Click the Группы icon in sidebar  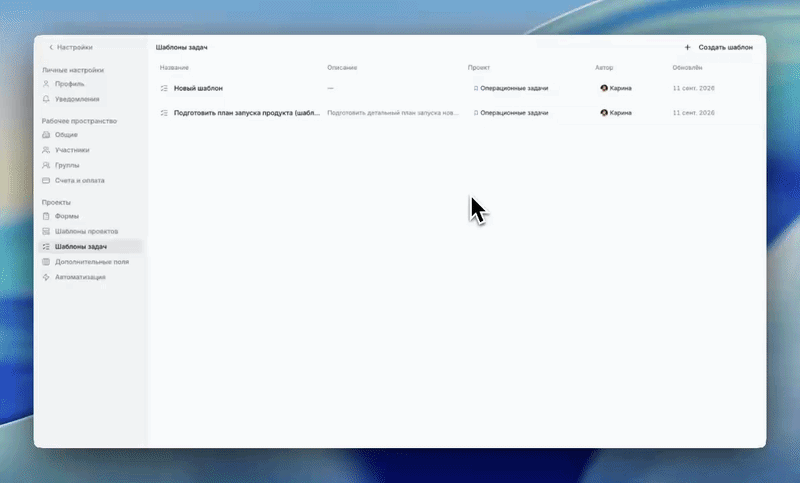click(x=46, y=165)
